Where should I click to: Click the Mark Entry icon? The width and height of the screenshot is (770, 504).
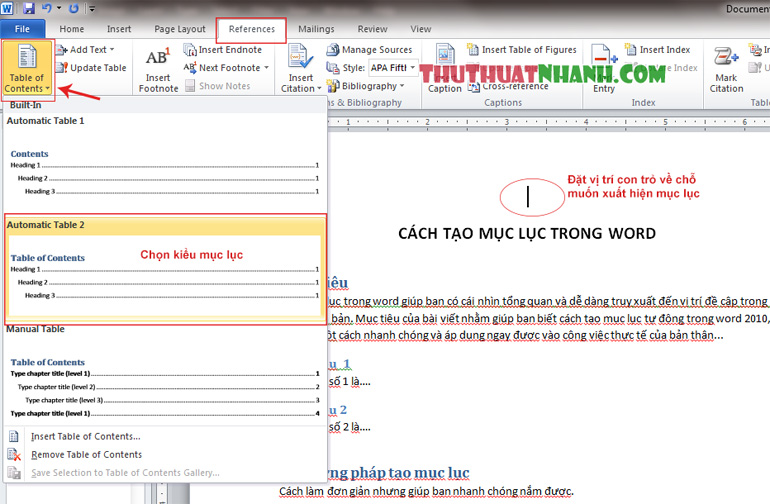(x=604, y=57)
